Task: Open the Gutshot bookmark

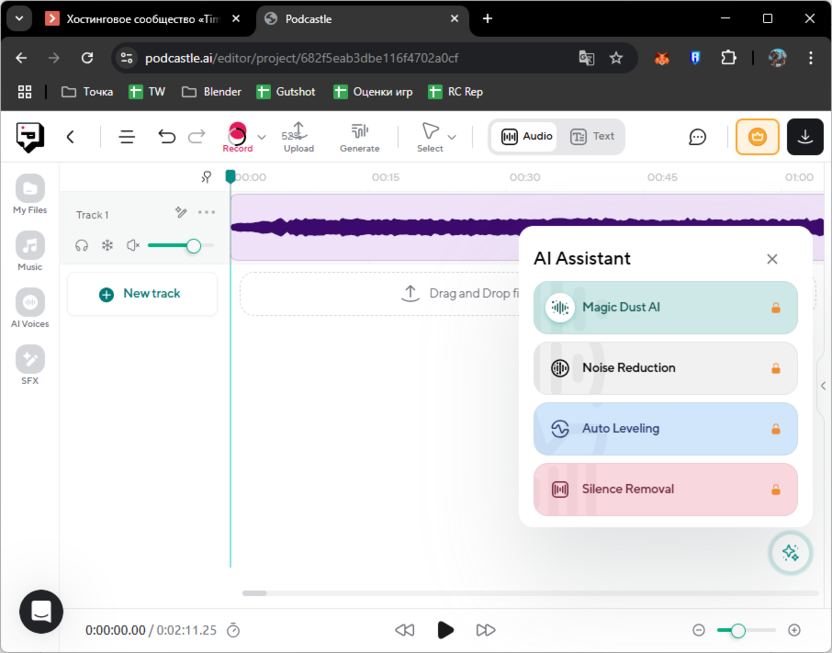Action: click(x=286, y=92)
